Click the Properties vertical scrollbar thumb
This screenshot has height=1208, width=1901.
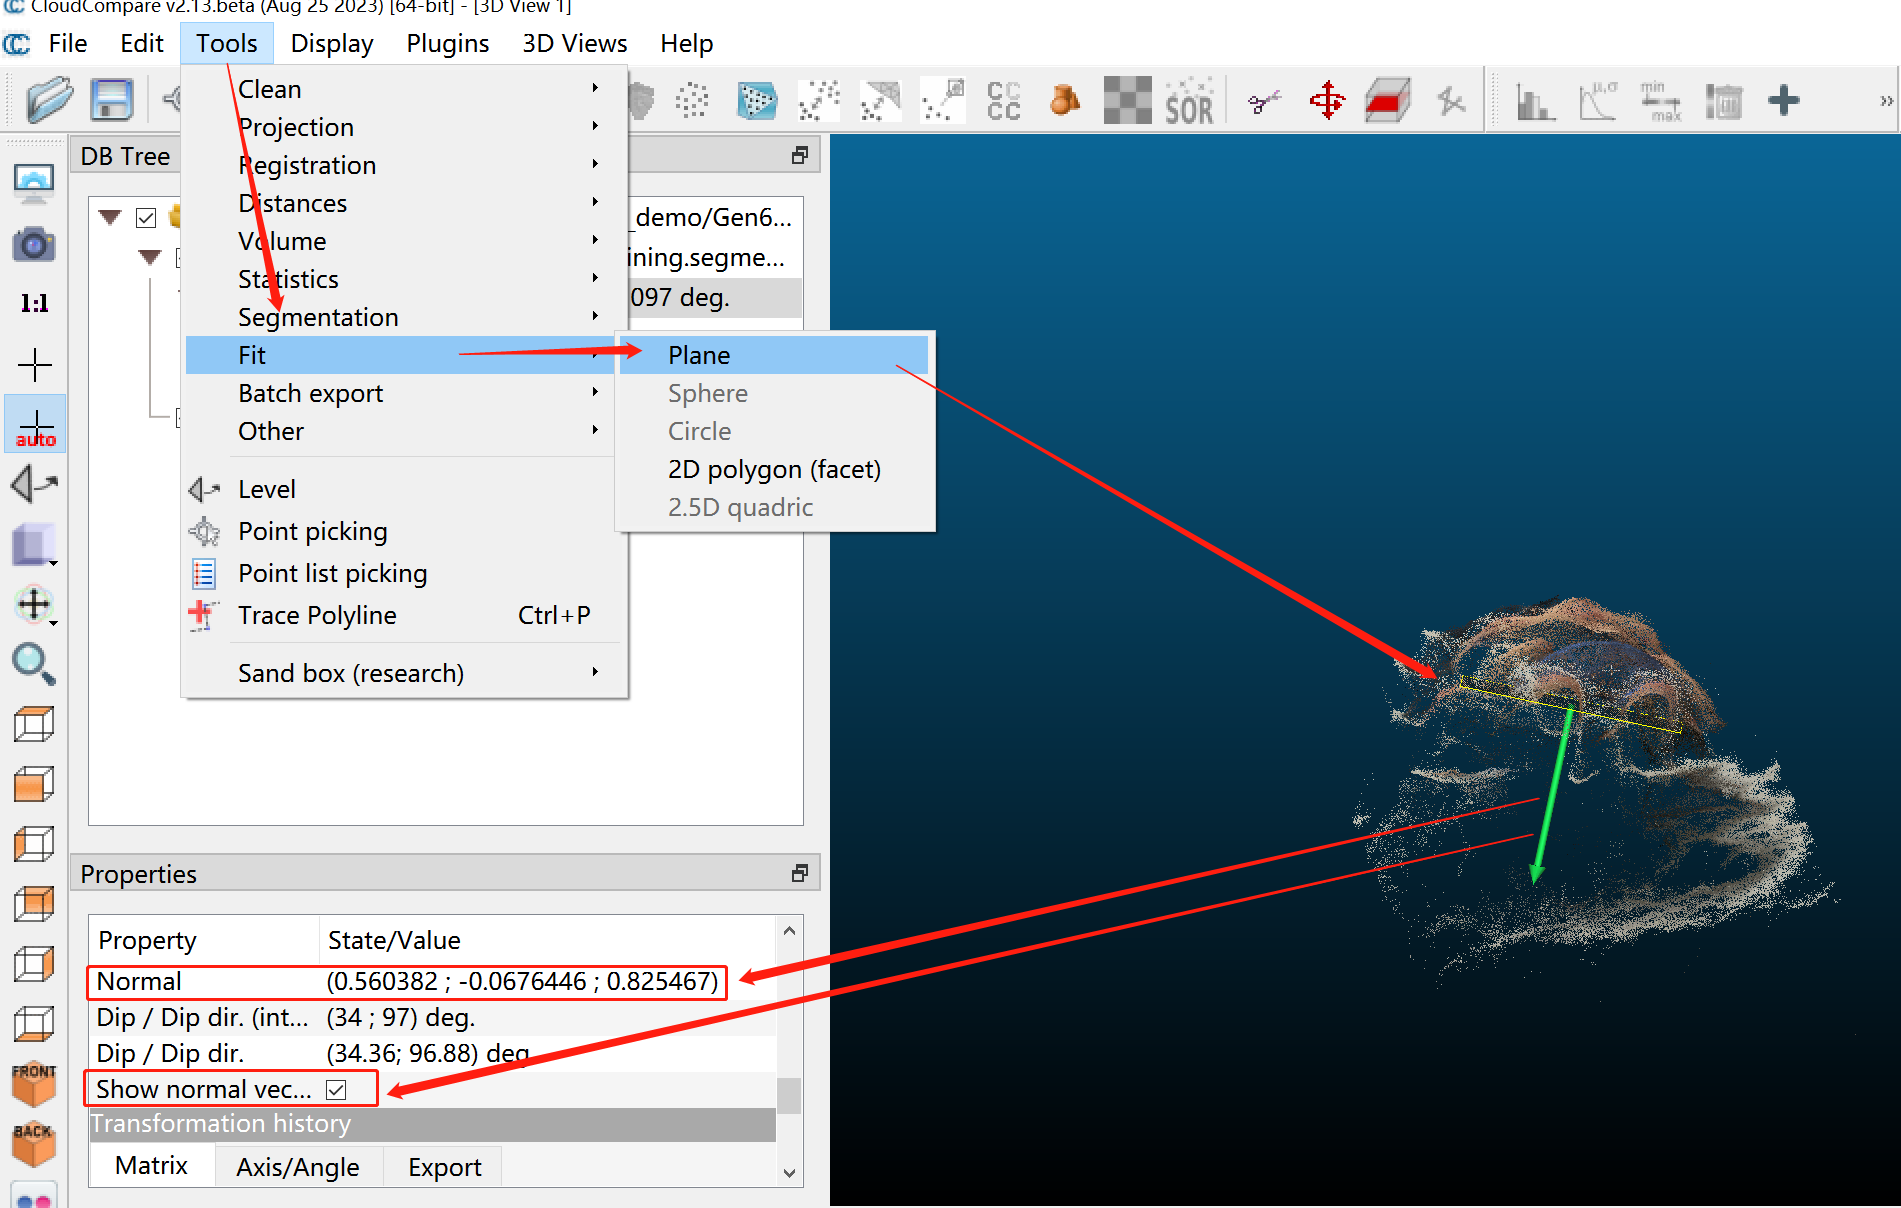pyautogui.click(x=789, y=1095)
